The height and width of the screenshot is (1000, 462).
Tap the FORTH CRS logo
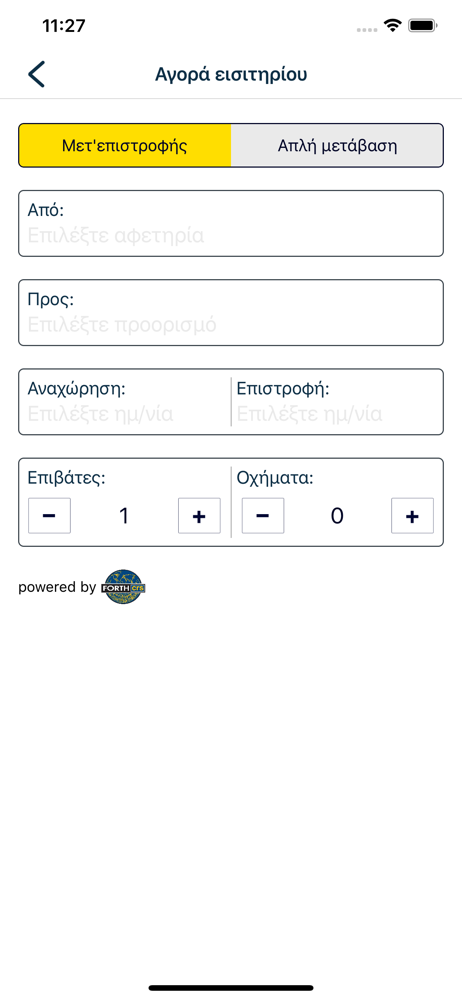tap(124, 587)
